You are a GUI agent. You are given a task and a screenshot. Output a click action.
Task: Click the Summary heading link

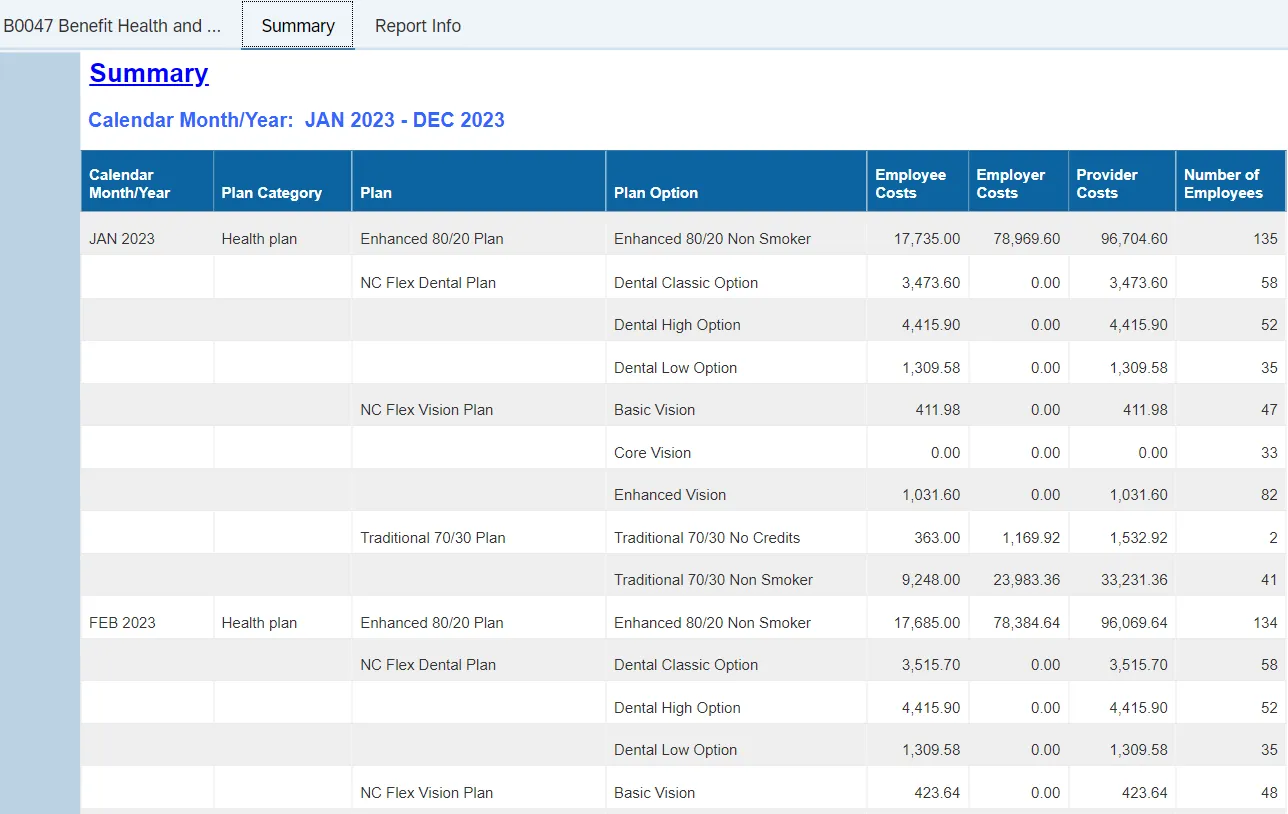point(149,73)
